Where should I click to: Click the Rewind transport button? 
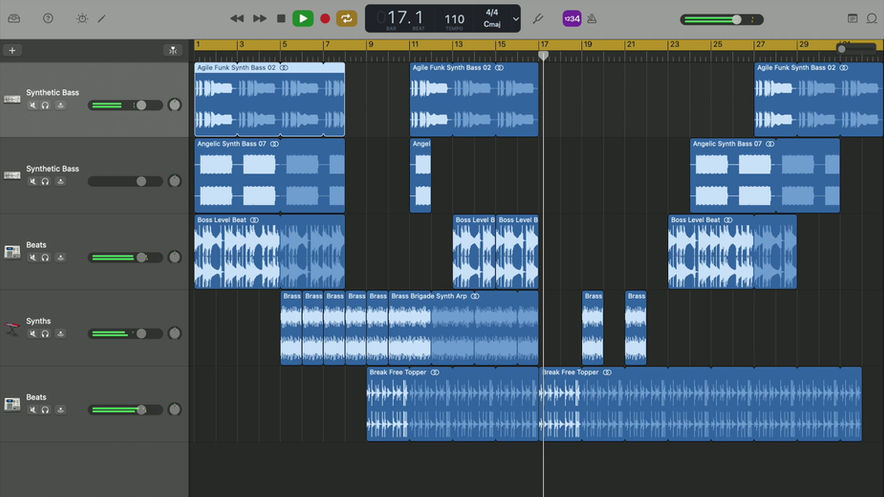click(237, 19)
